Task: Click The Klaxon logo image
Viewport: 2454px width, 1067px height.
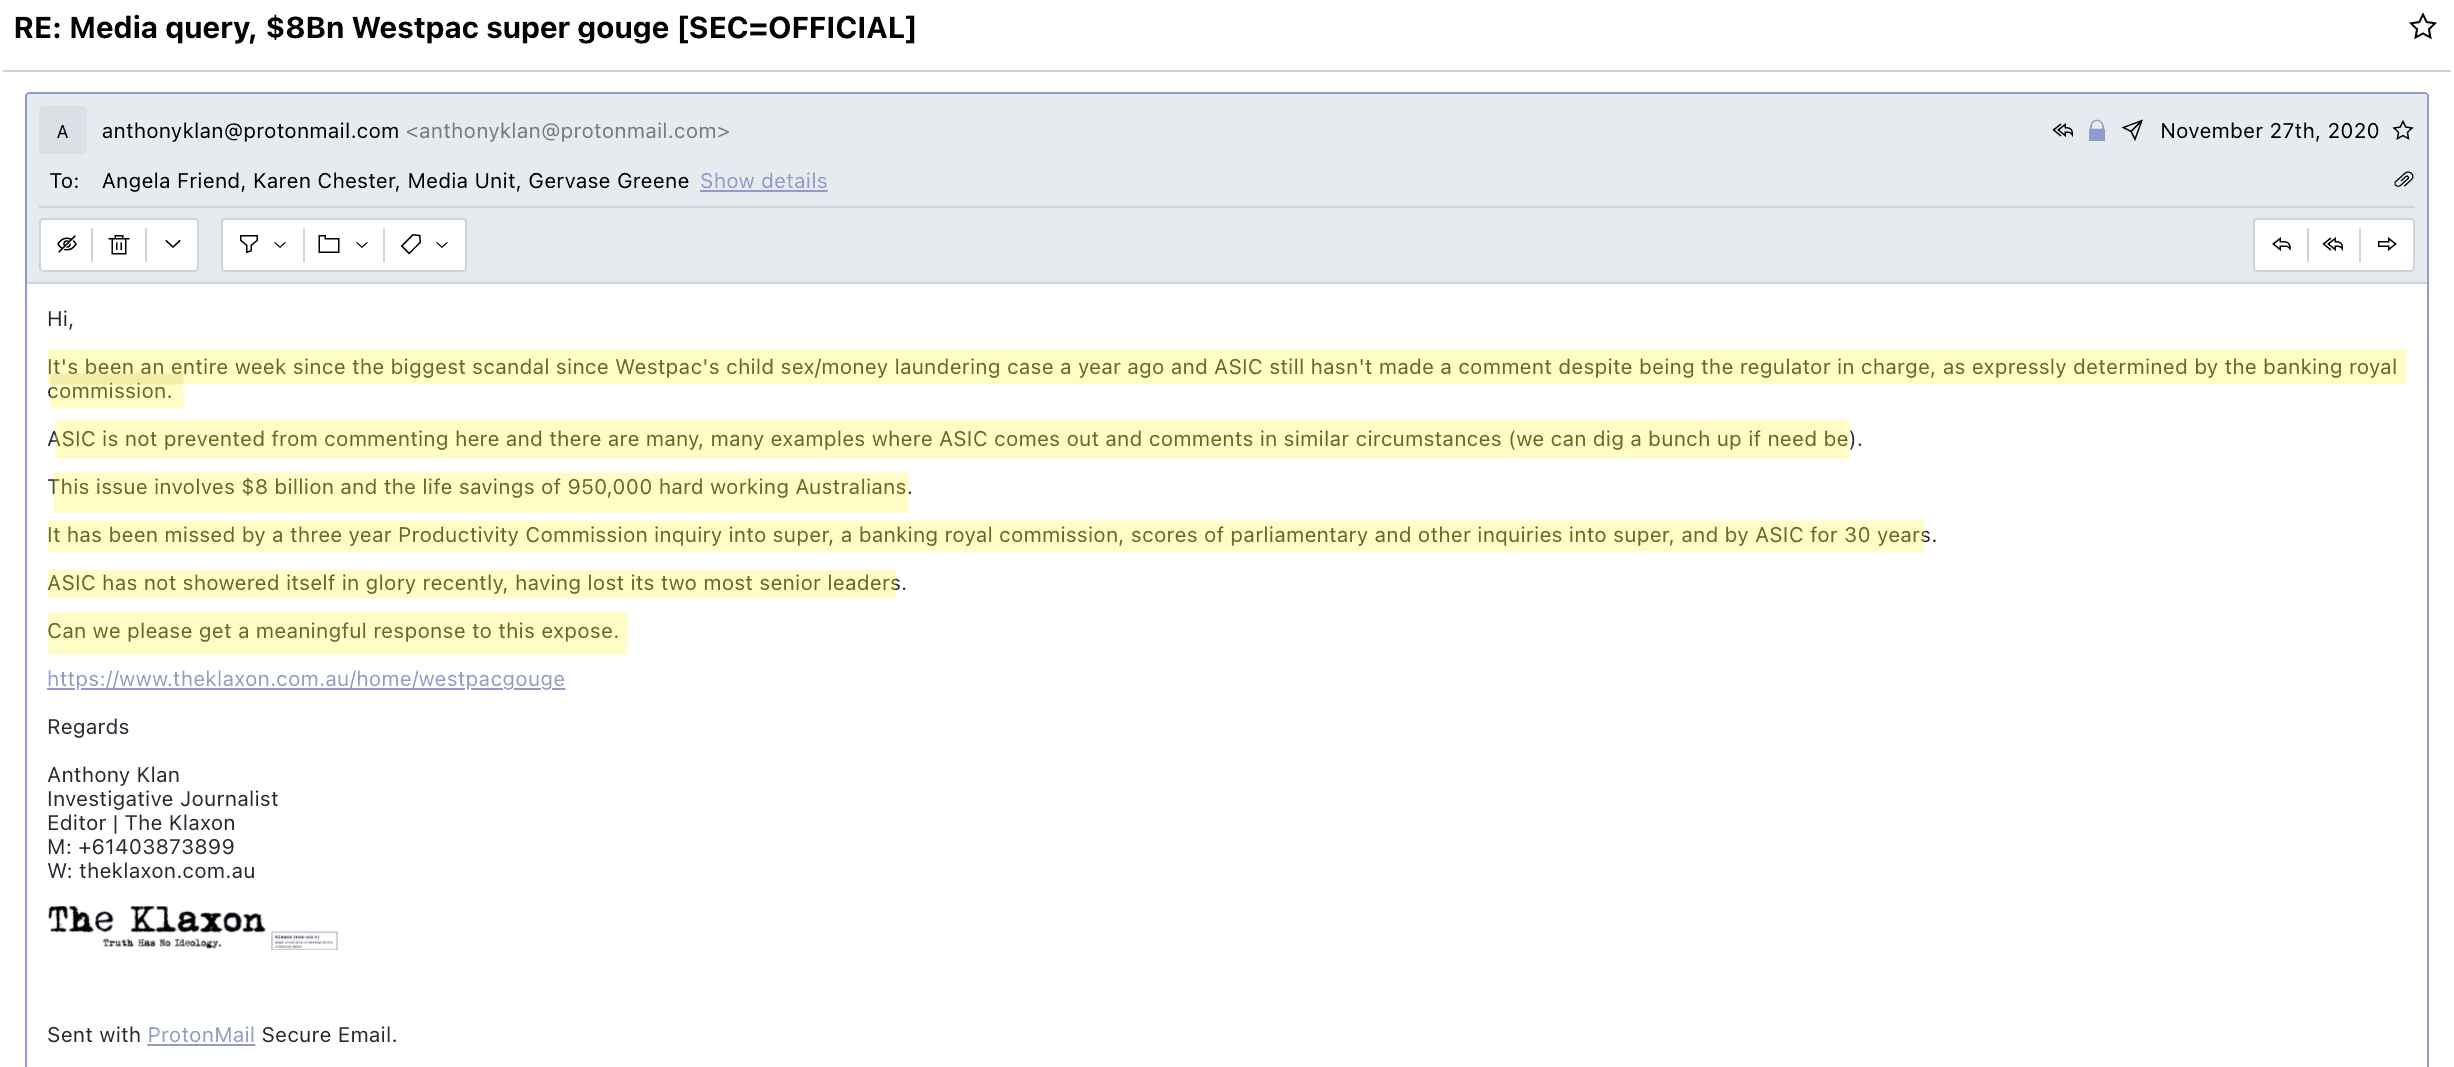Action: click(x=157, y=926)
